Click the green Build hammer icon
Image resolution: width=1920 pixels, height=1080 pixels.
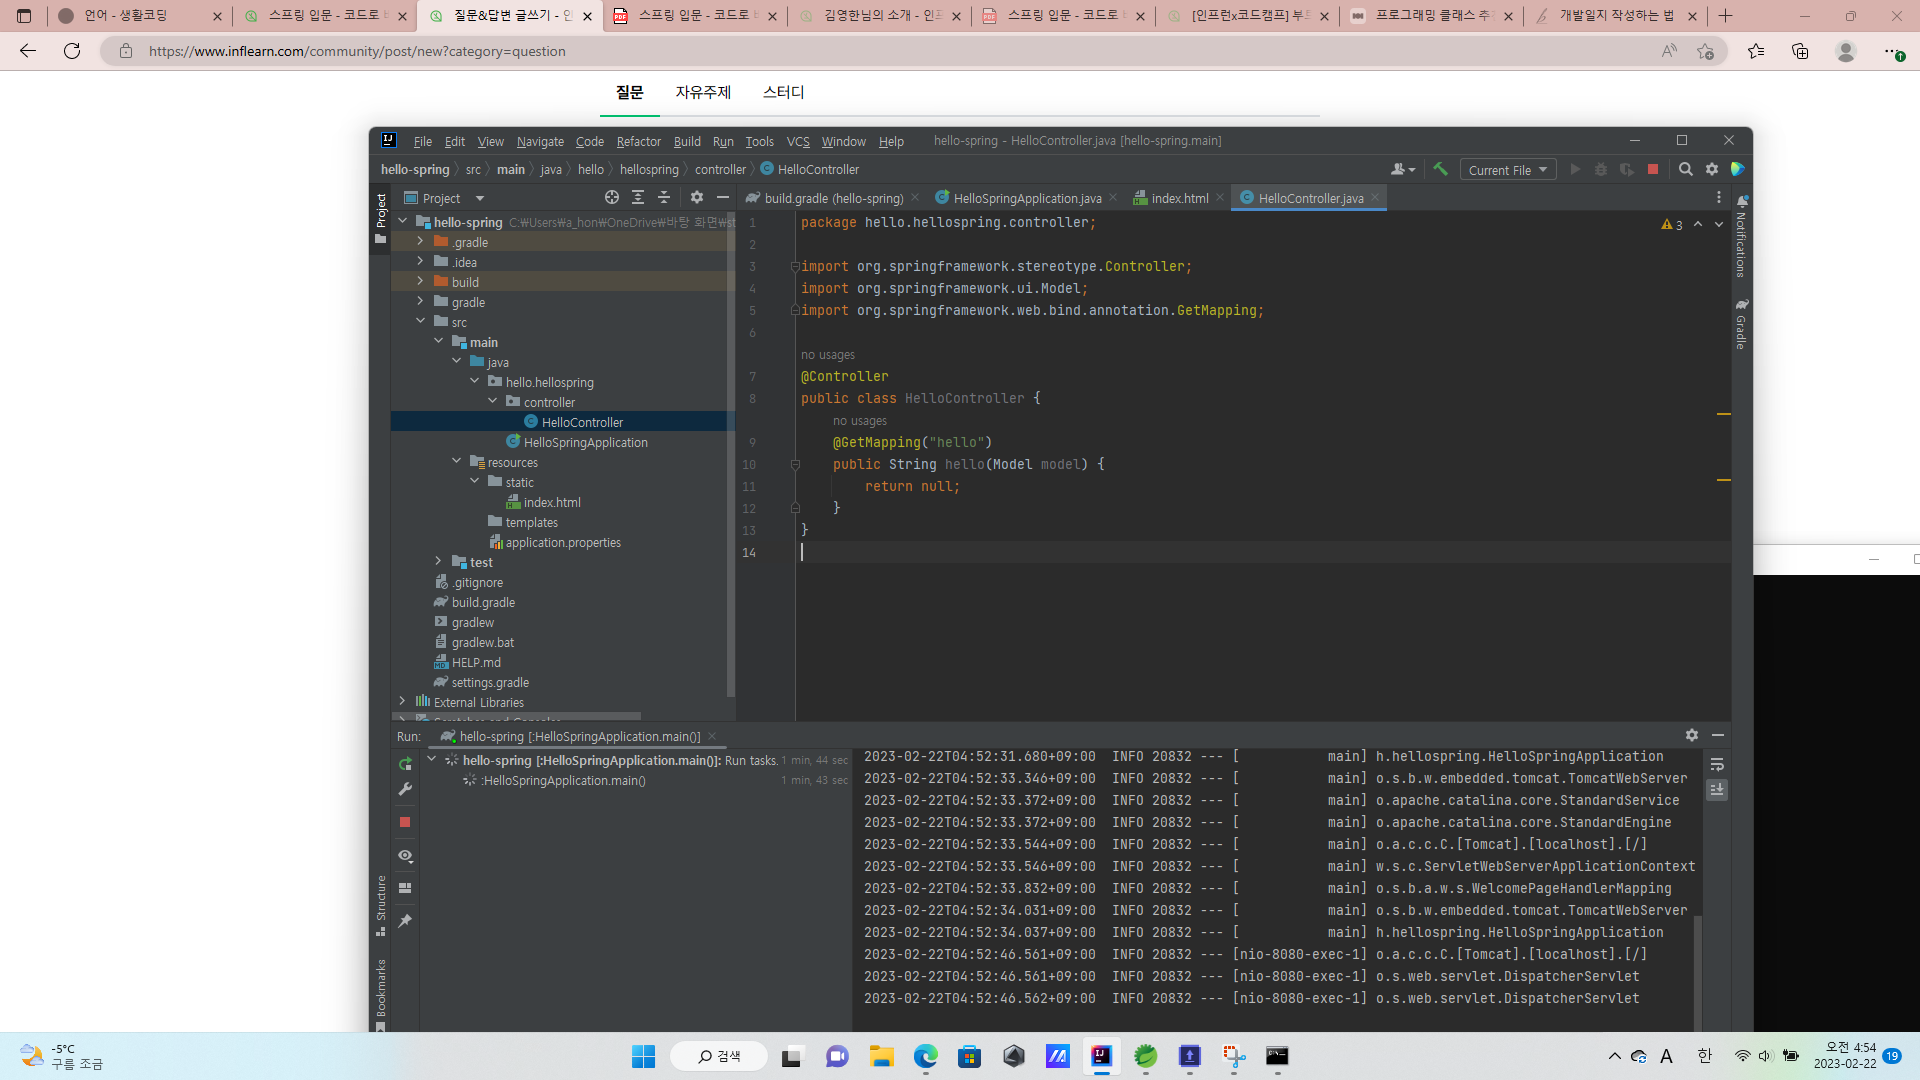click(1440, 169)
